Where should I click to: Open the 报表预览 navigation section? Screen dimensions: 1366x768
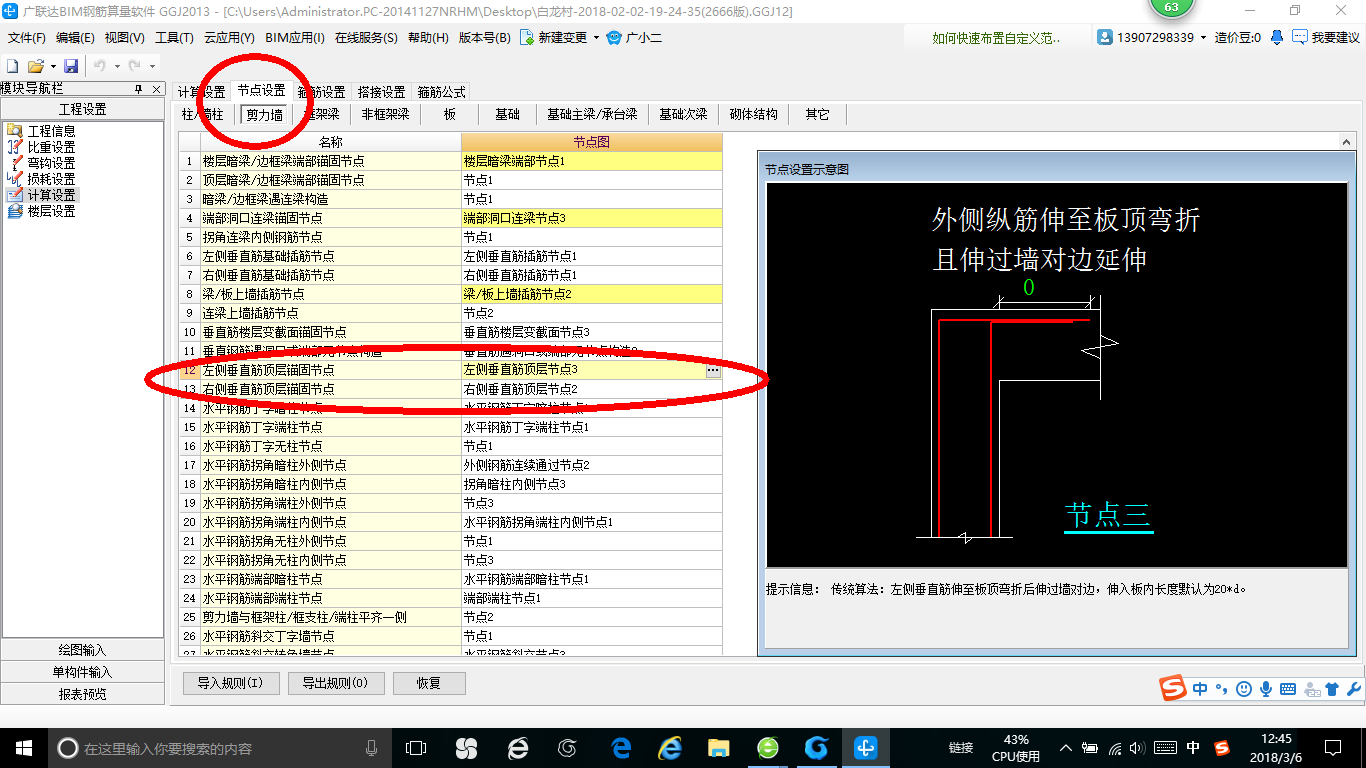click(82, 694)
